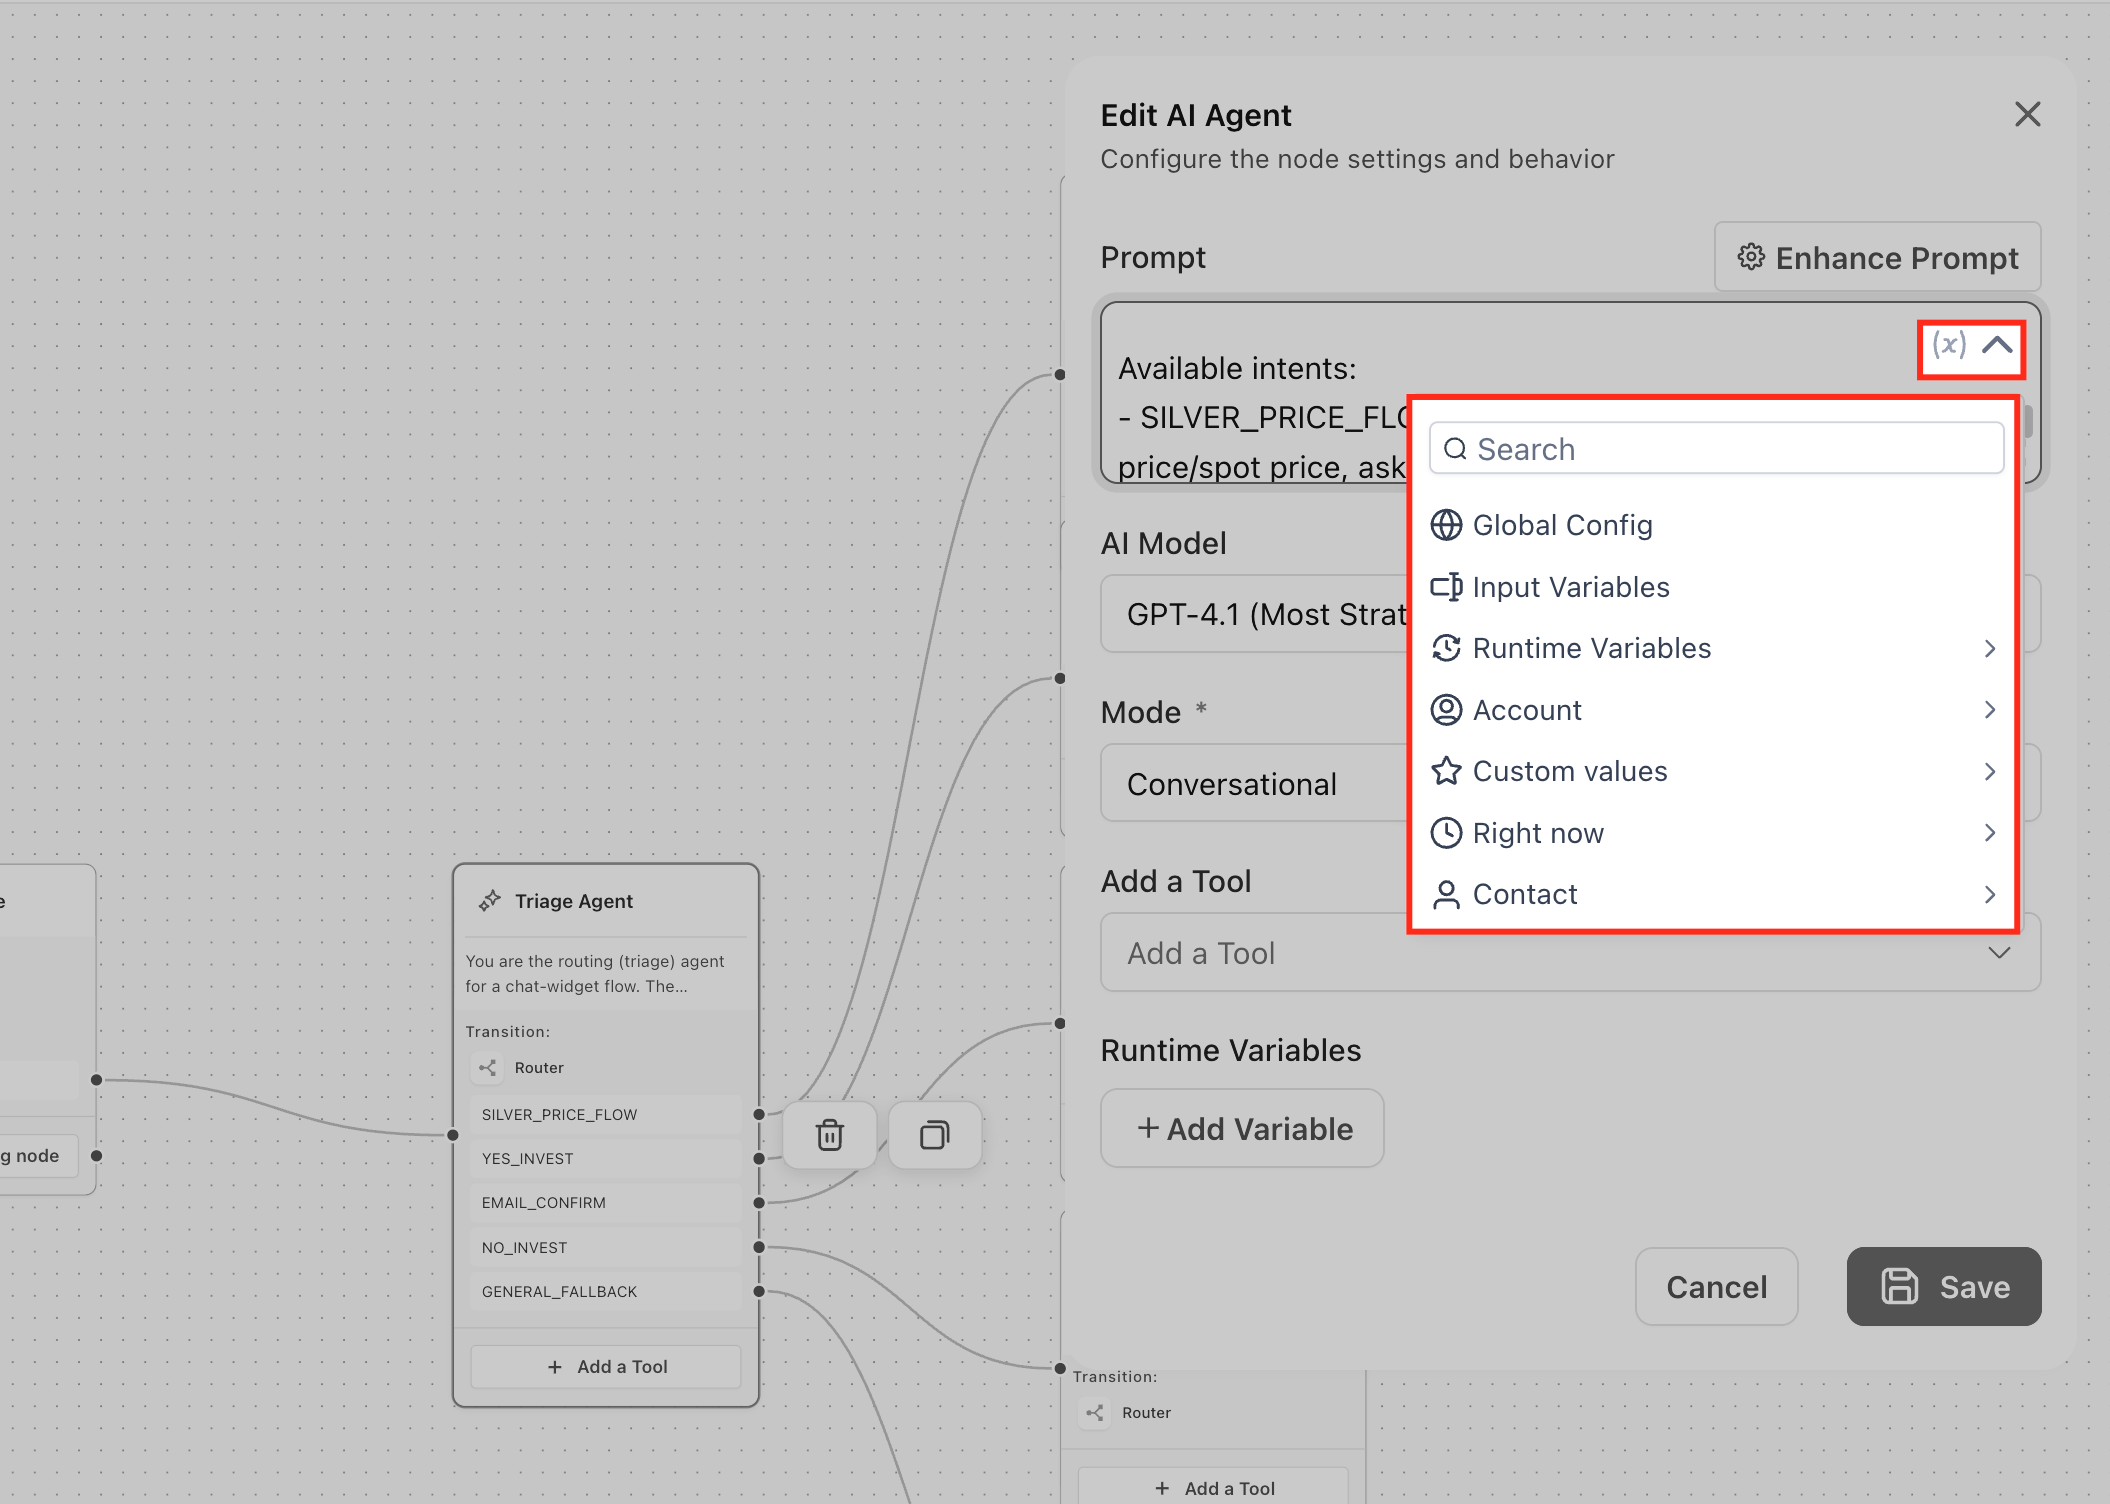Click the (x) variable insert icon

[x=1948, y=345]
